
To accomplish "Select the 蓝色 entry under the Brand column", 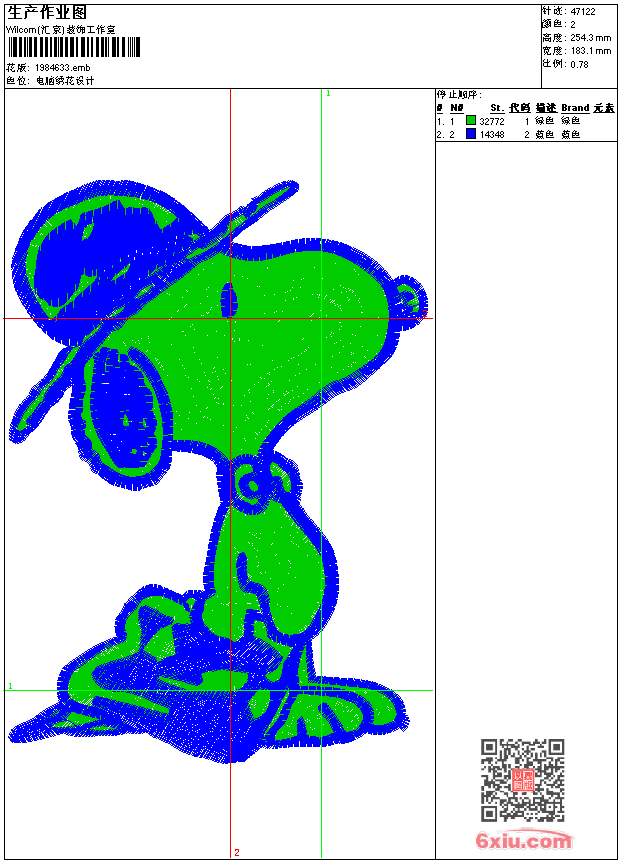I will 571,134.
